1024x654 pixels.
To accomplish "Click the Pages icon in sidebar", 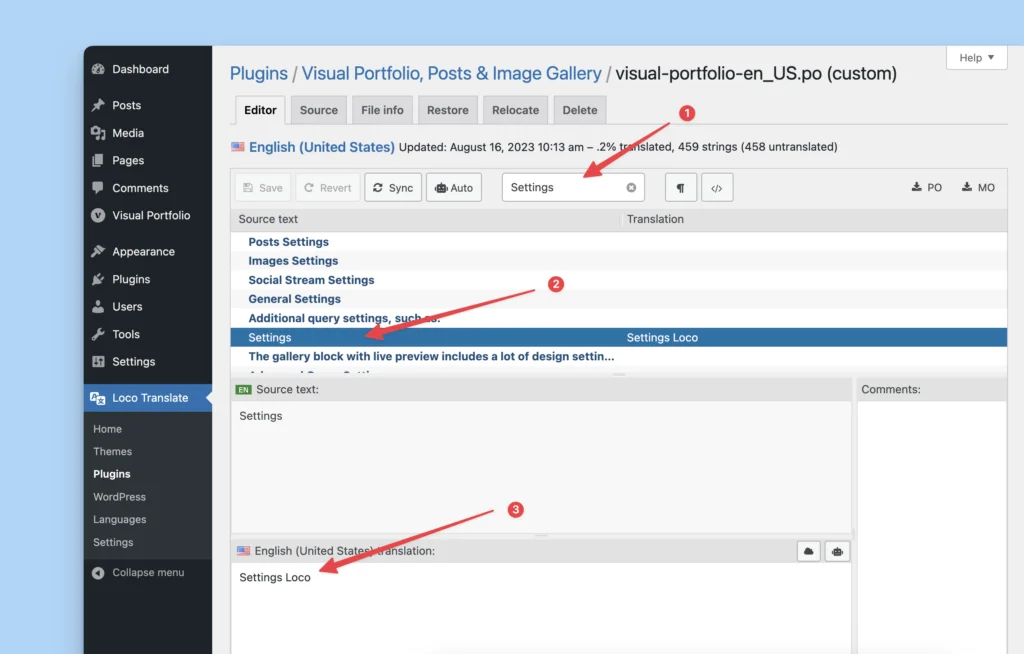I will point(98,161).
